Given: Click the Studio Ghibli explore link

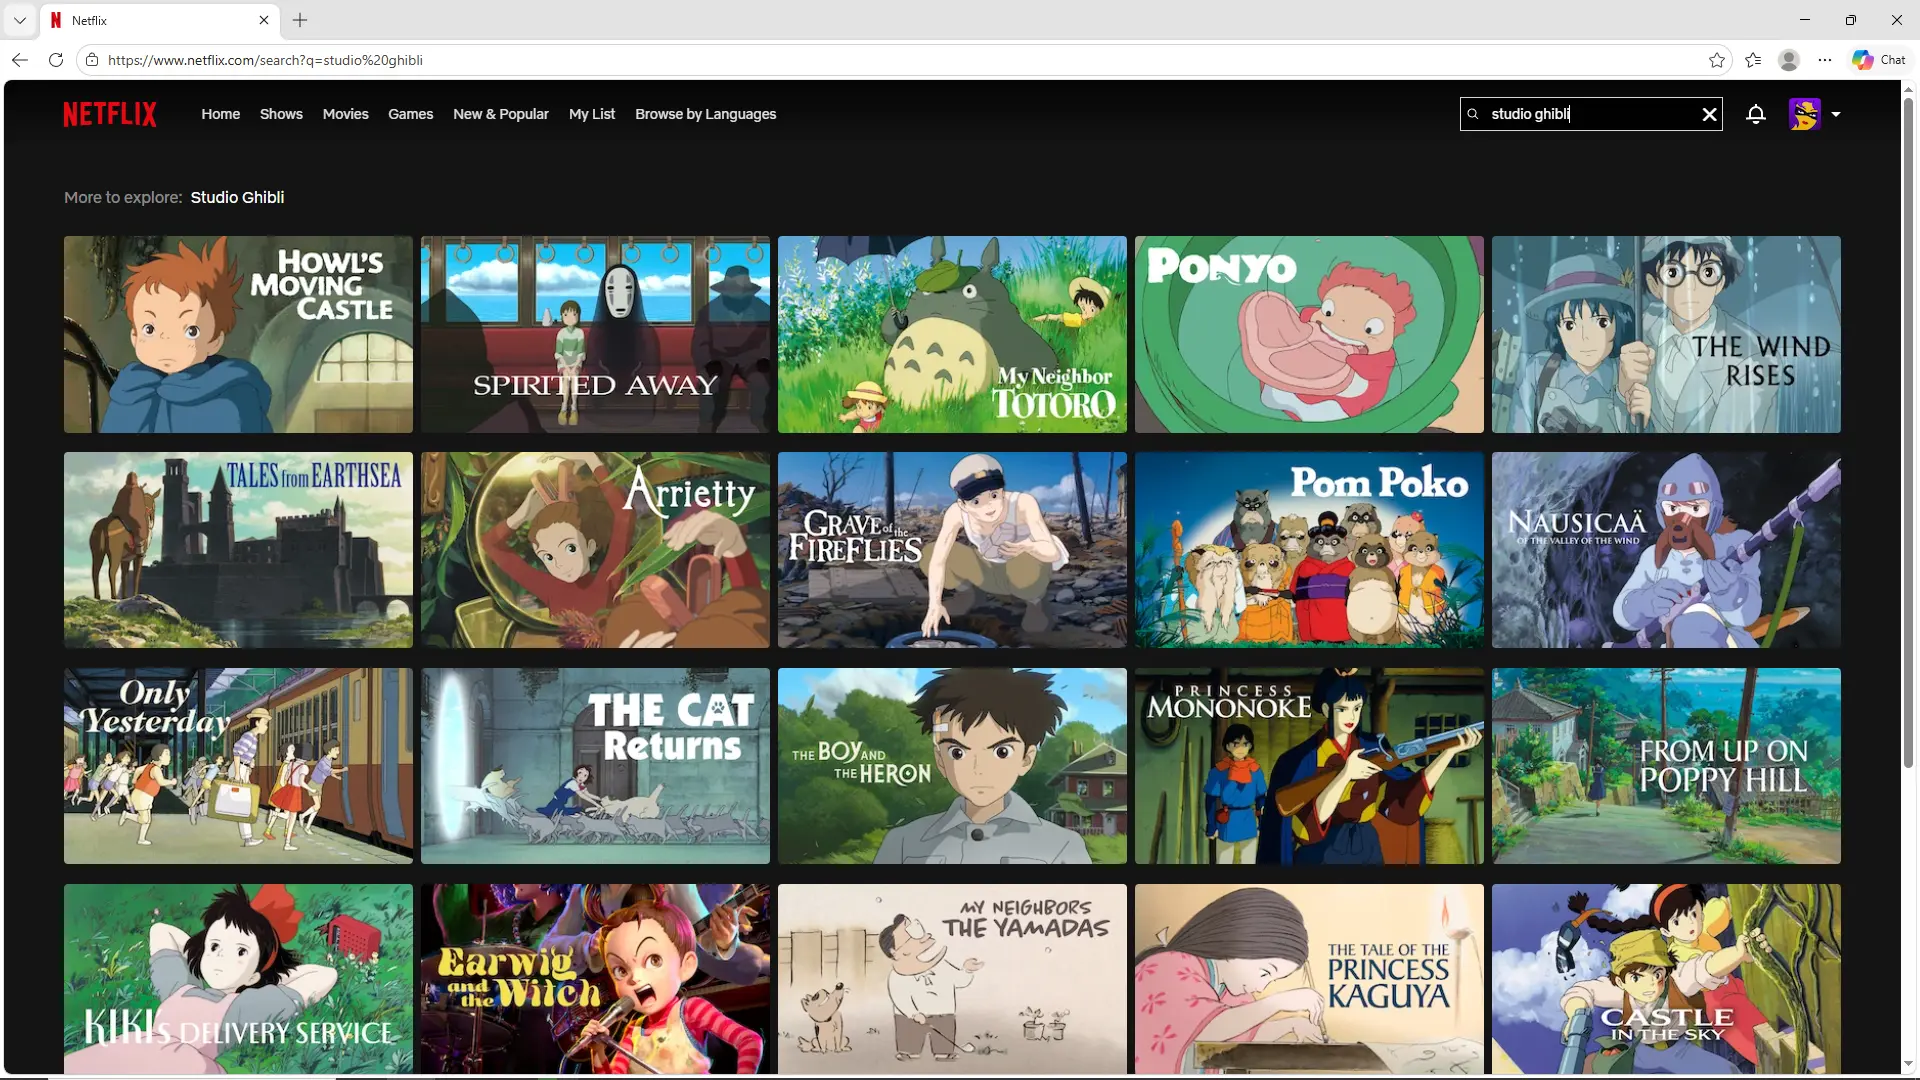Looking at the screenshot, I should click(238, 197).
